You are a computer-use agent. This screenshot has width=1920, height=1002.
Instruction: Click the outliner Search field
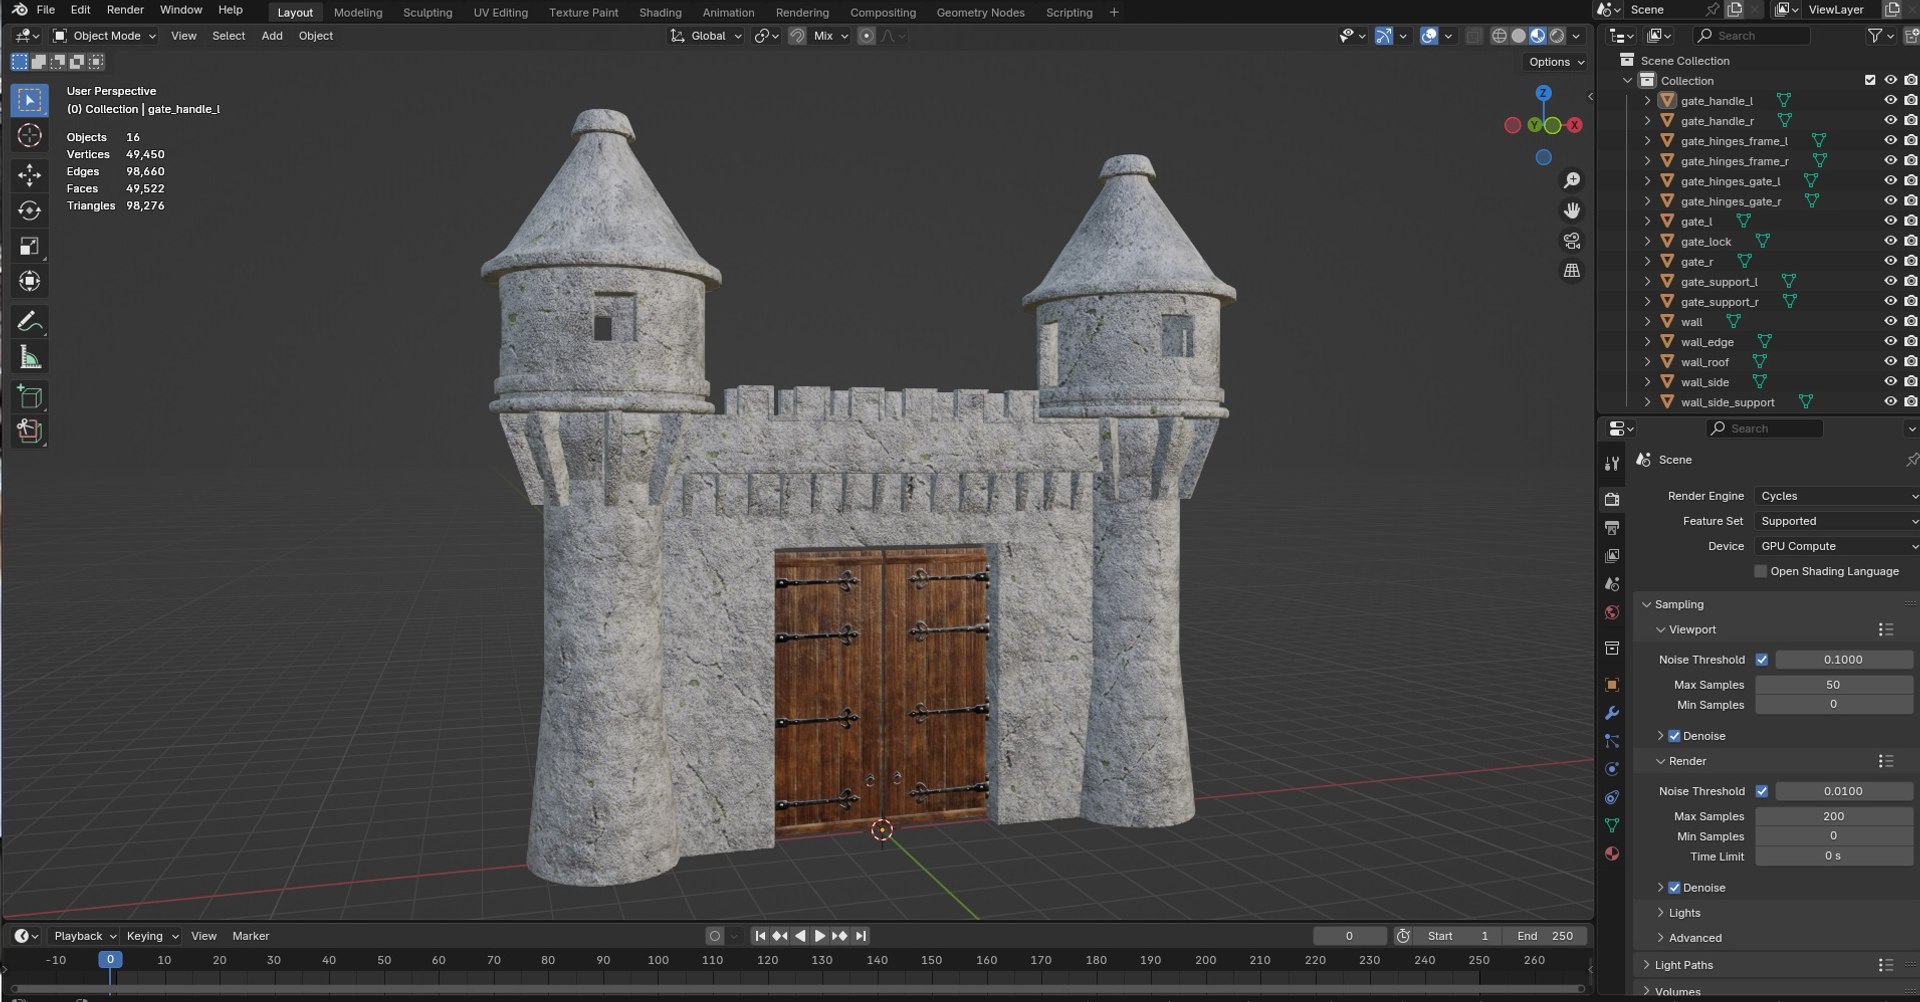1752,36
